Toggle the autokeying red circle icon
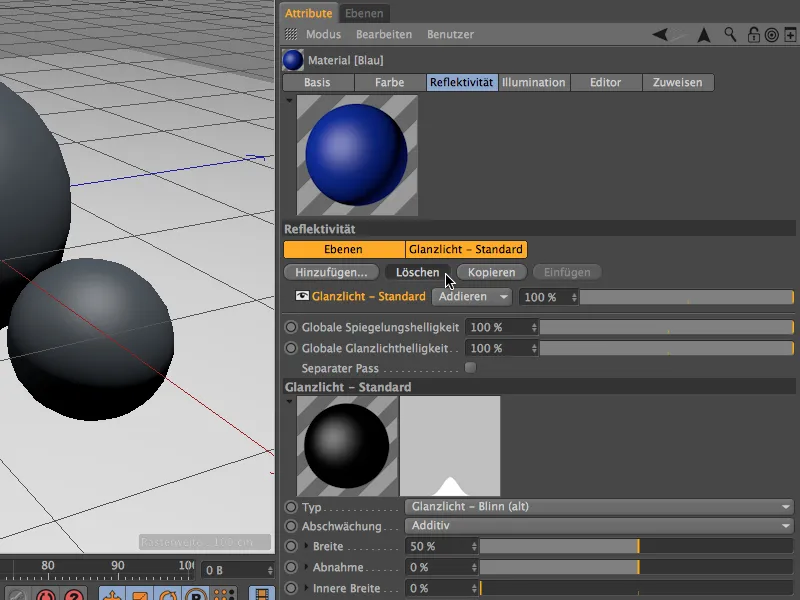This screenshot has height=600, width=800. point(46,595)
